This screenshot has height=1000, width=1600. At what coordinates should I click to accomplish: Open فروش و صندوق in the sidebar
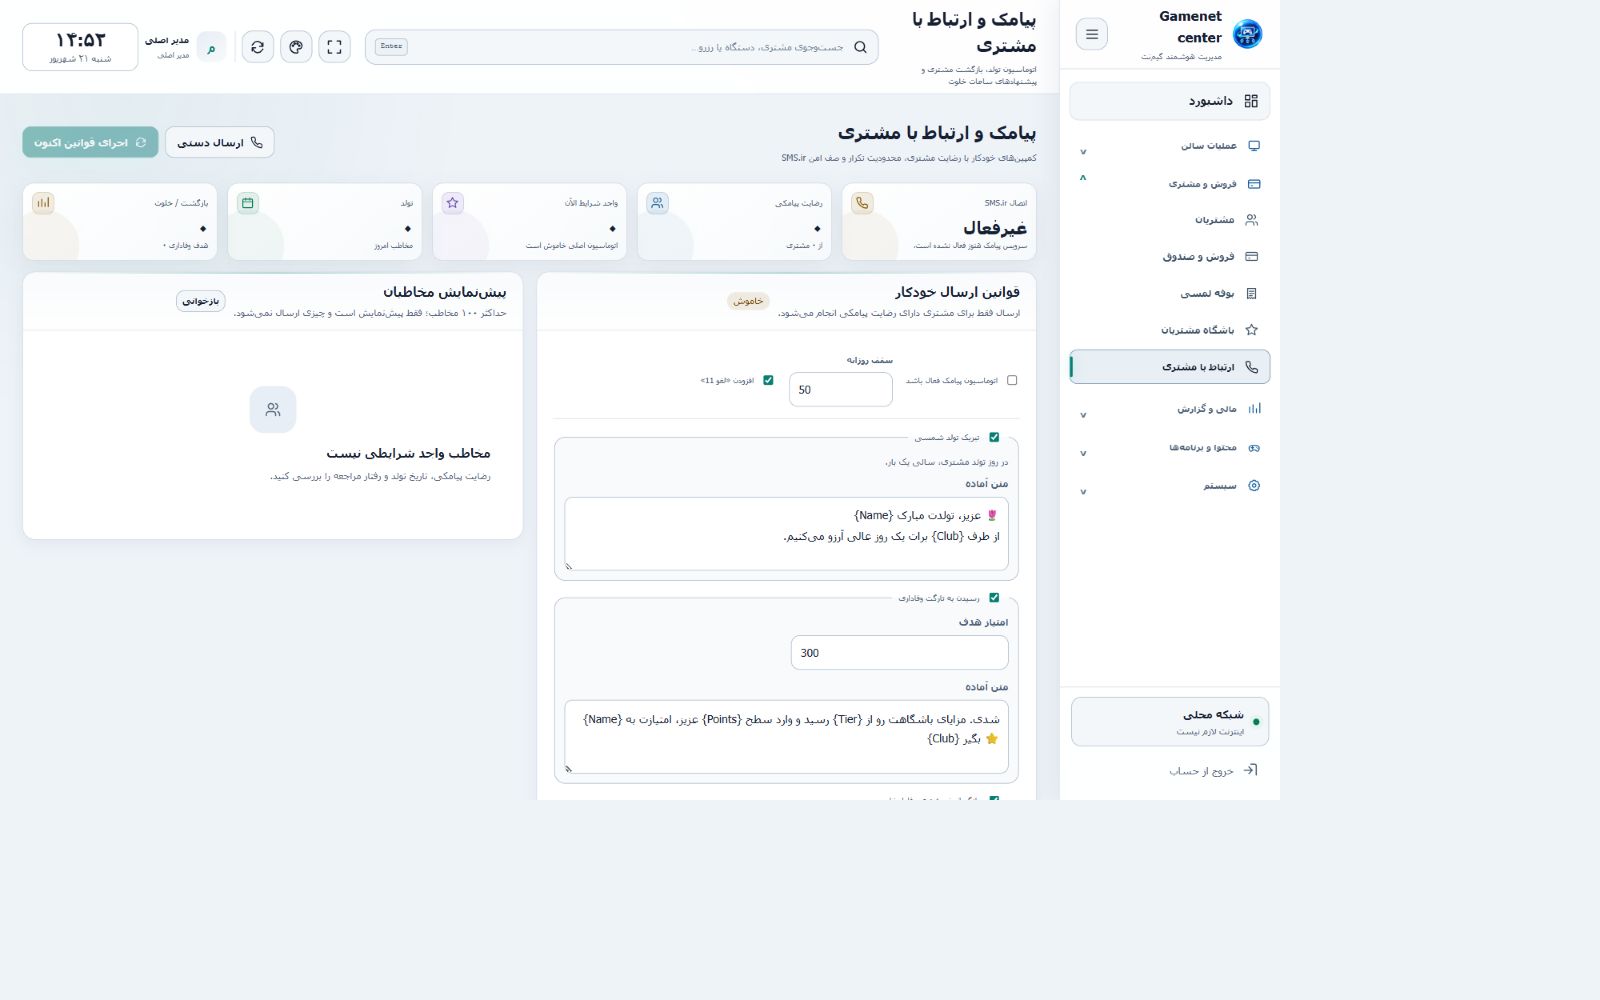[x=1170, y=257]
